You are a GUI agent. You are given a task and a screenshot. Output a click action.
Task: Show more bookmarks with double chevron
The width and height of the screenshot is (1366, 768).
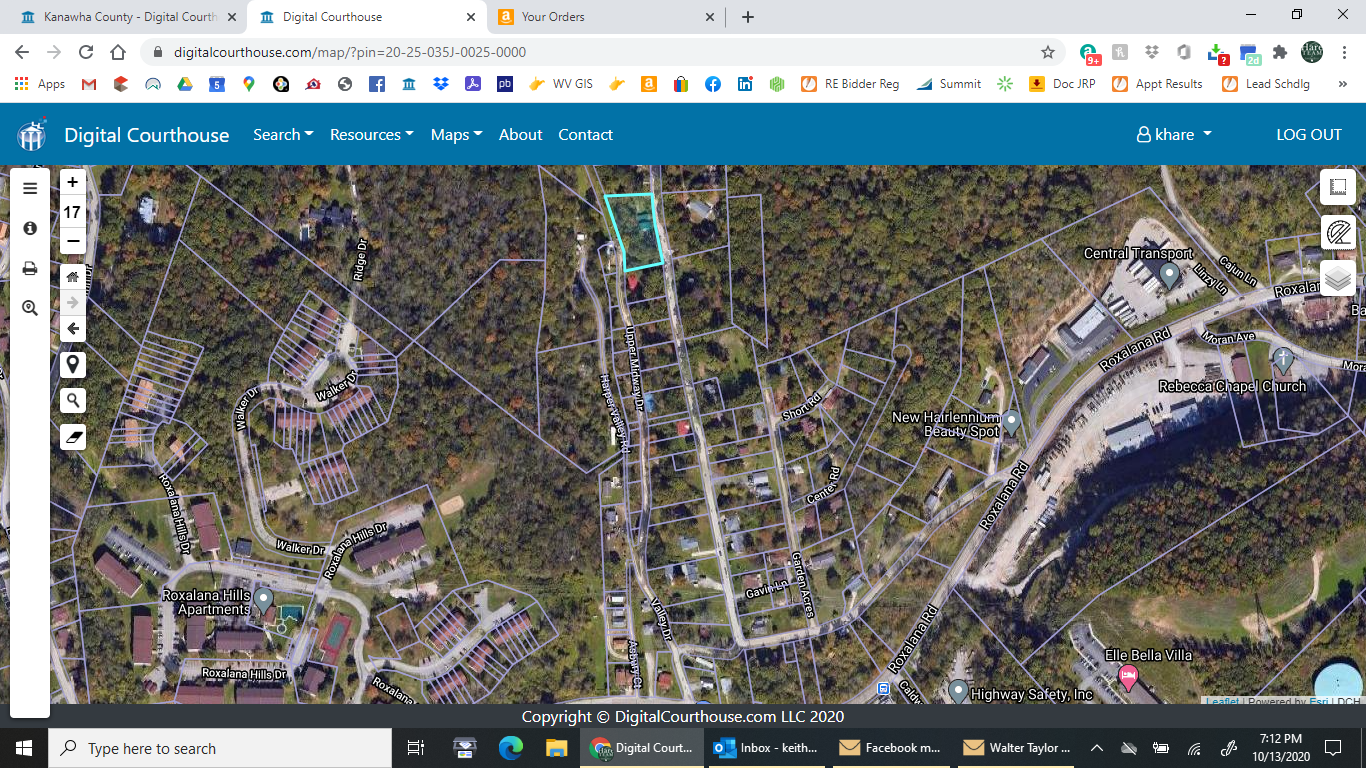click(x=1343, y=84)
